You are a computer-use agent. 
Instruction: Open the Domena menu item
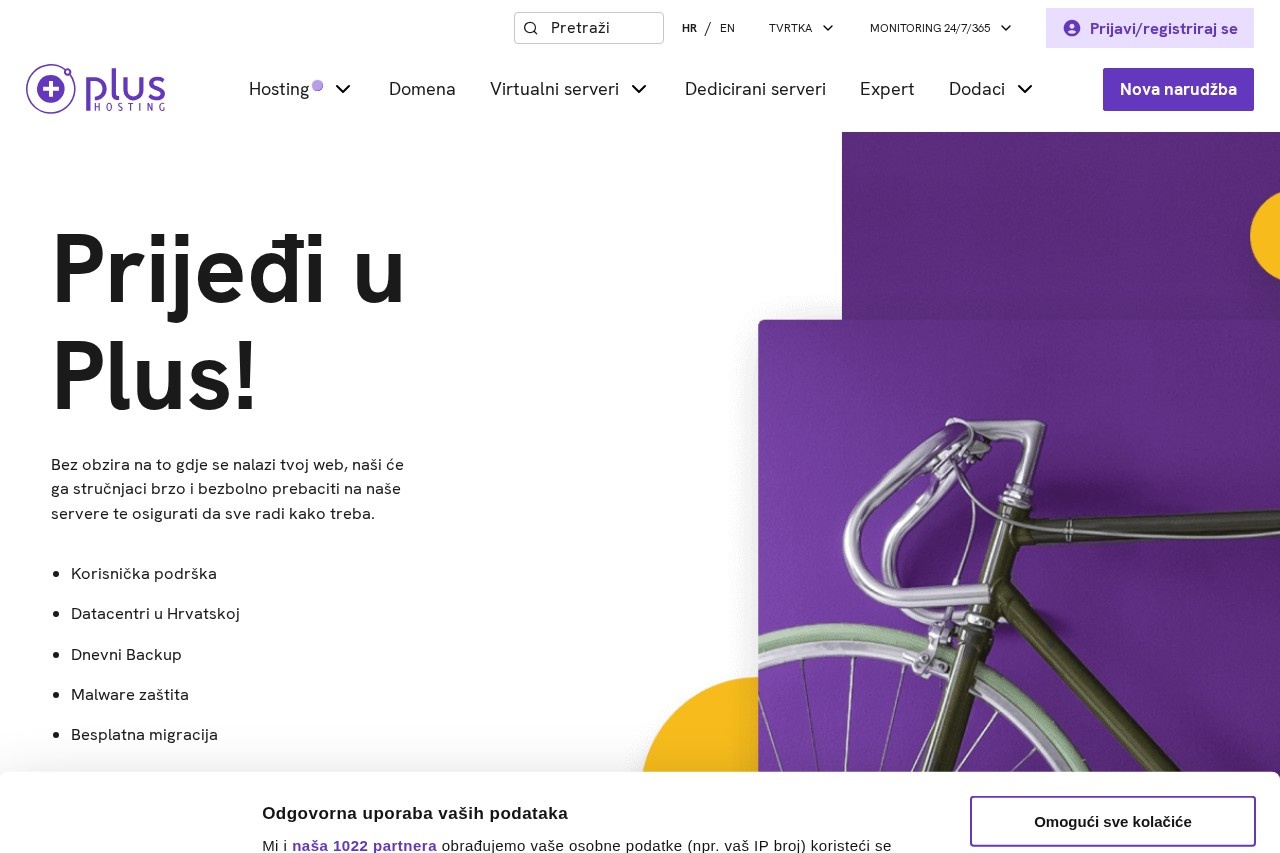tap(422, 89)
